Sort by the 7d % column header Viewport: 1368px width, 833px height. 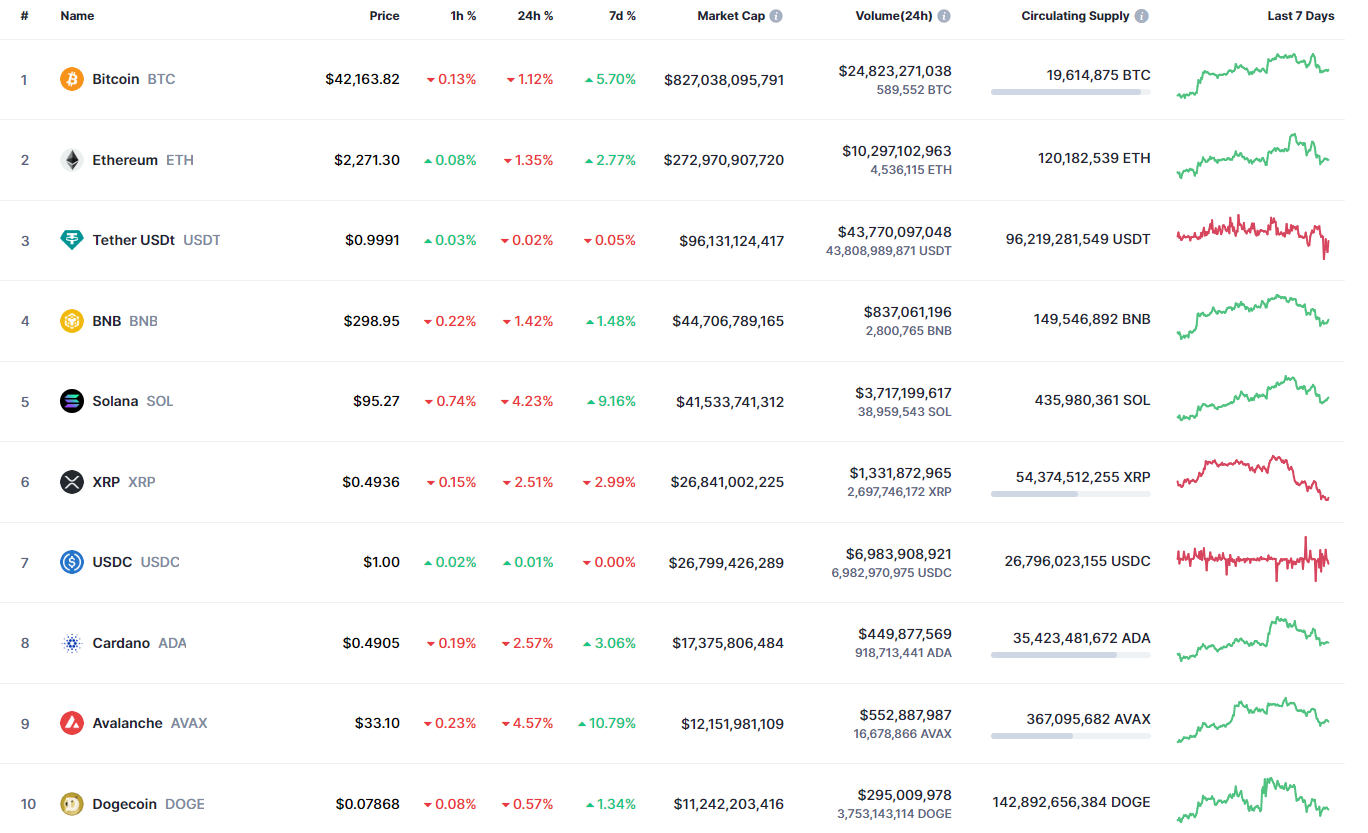point(617,16)
